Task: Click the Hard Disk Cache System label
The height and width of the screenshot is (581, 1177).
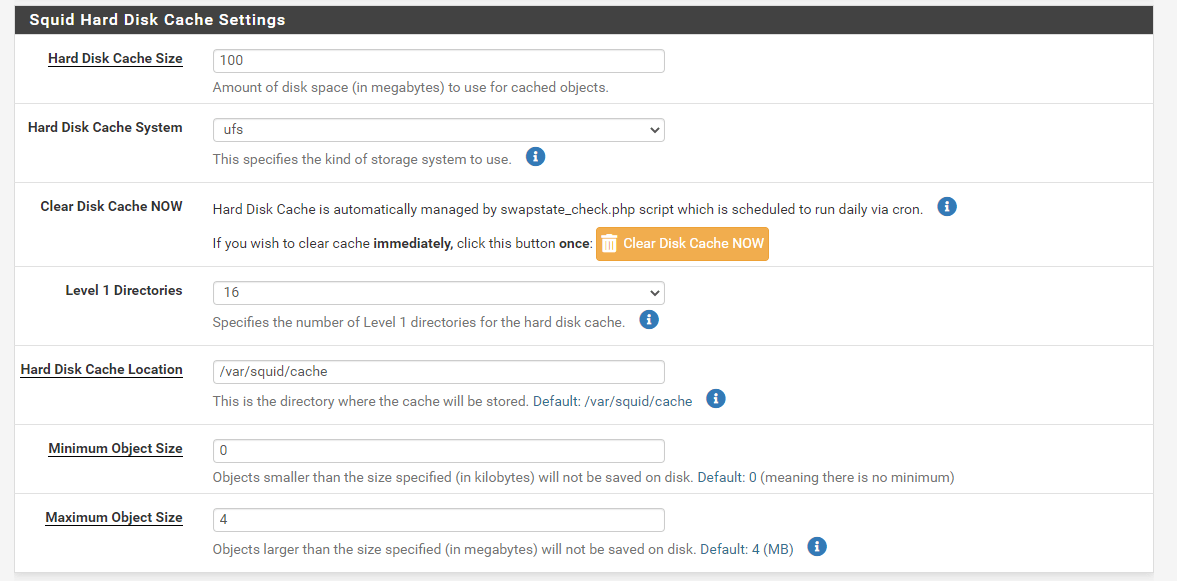Action: (105, 128)
